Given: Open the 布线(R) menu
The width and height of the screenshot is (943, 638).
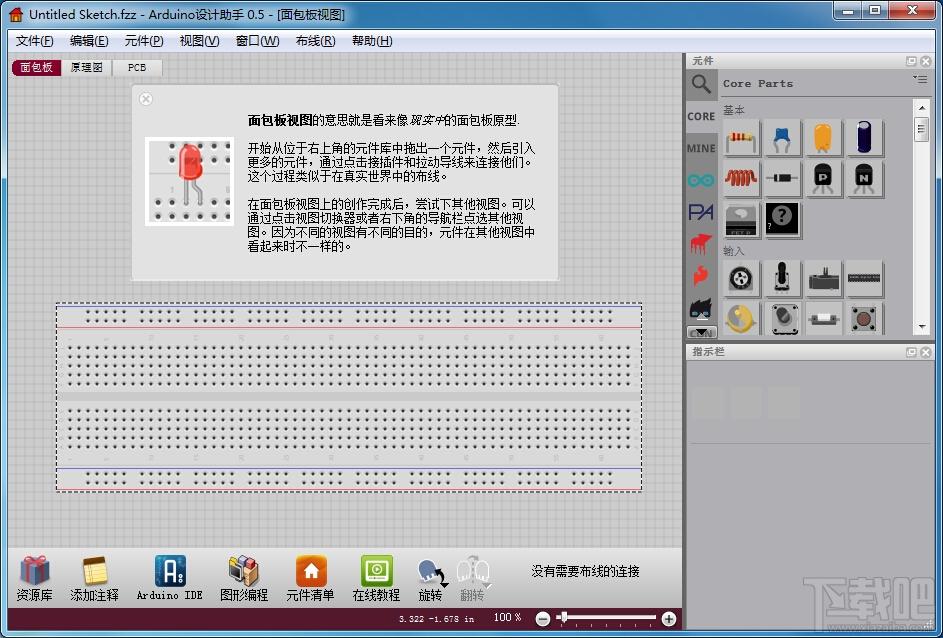Looking at the screenshot, I should pos(315,41).
